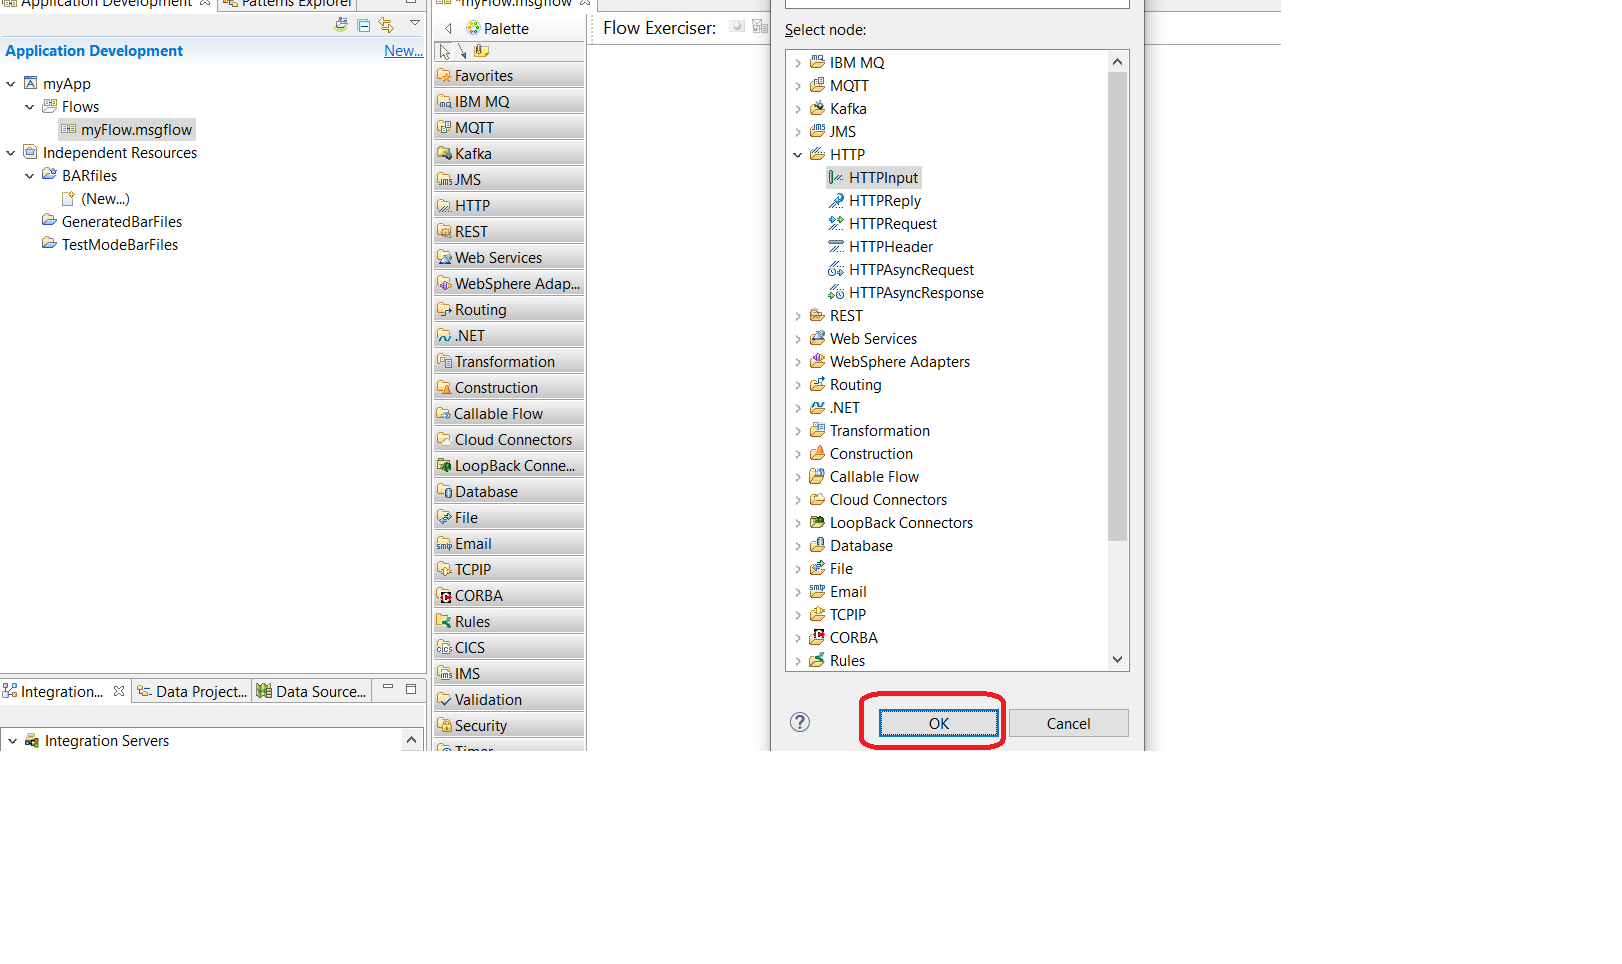Open the REST drawer in the Palette
The height and width of the screenshot is (964, 1622).
tap(510, 231)
